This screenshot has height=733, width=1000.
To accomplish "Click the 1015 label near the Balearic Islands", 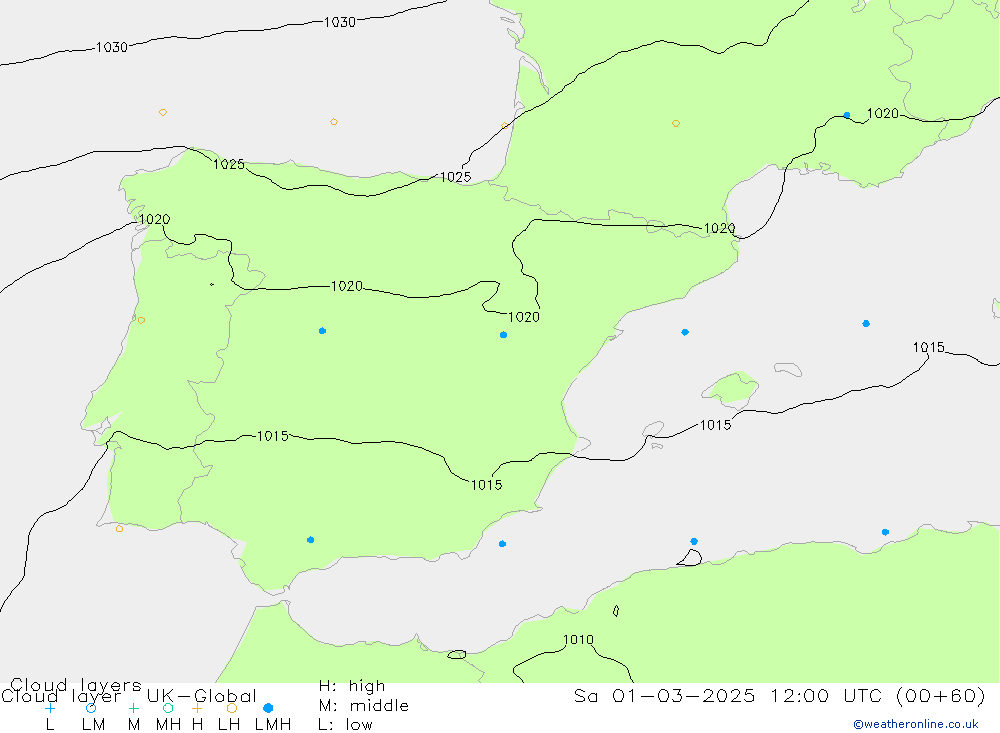I will (x=716, y=425).
